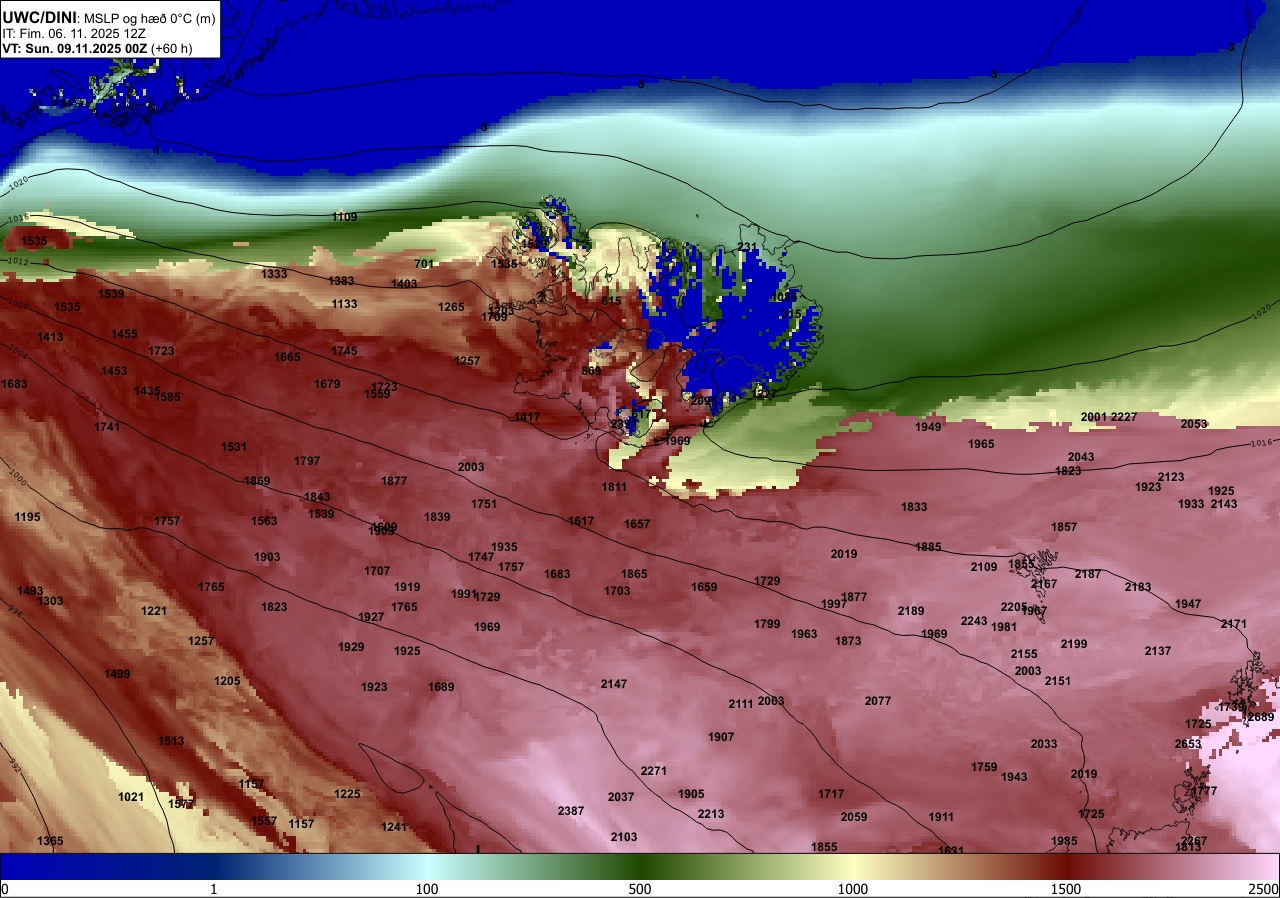Click the height value 1413

click(50, 337)
